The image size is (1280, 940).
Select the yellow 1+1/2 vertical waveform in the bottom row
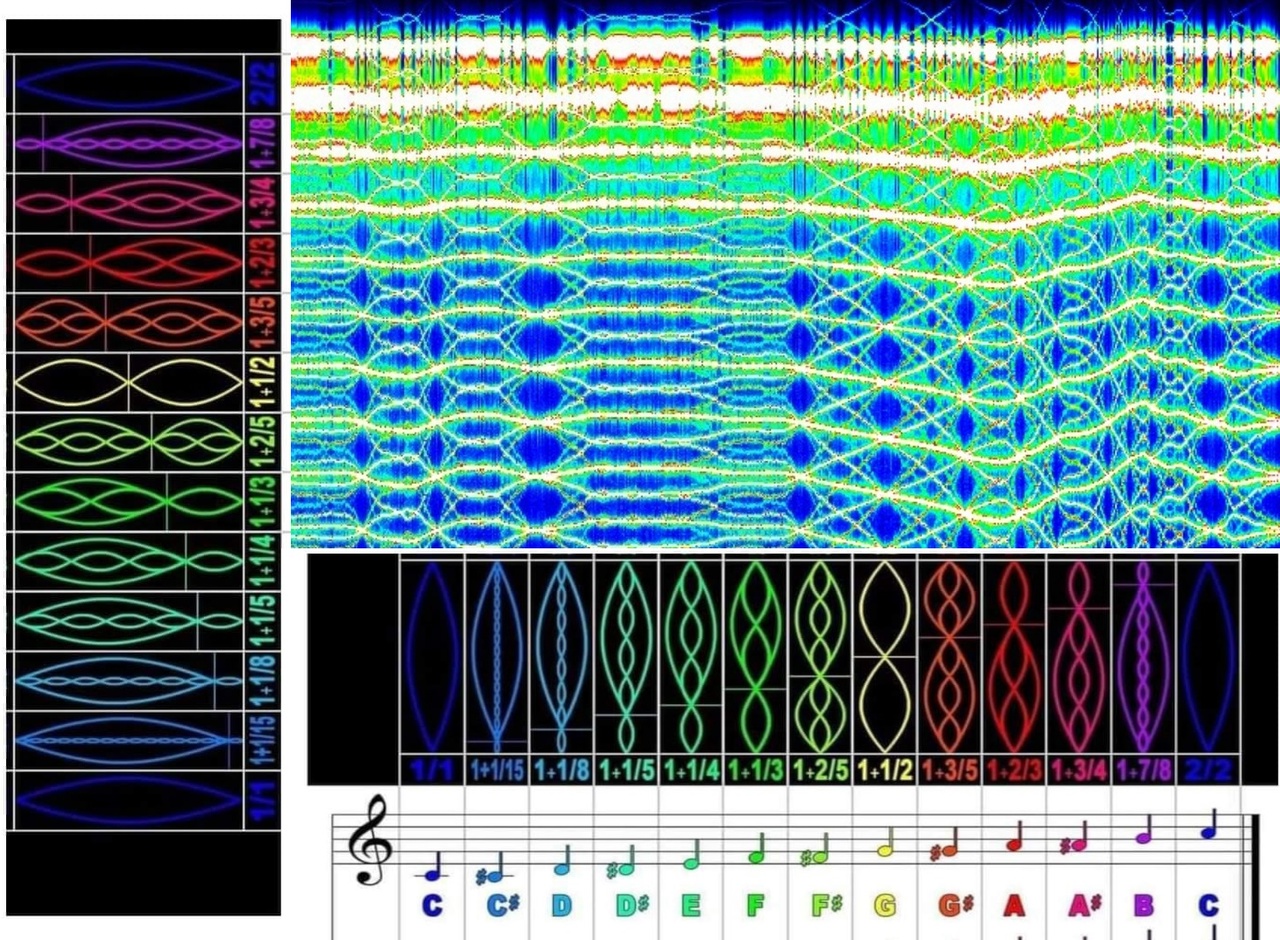pyautogui.click(x=885, y=655)
